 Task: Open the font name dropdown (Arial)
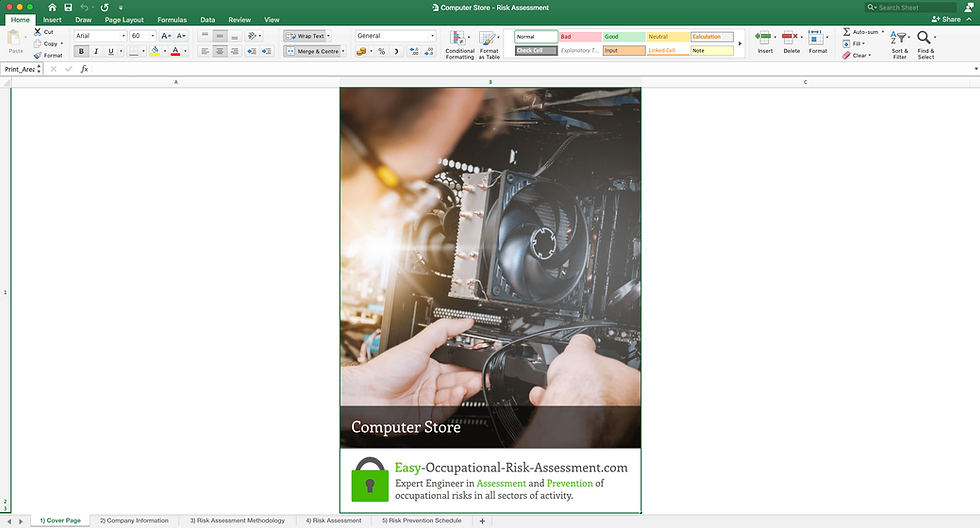tap(123, 36)
